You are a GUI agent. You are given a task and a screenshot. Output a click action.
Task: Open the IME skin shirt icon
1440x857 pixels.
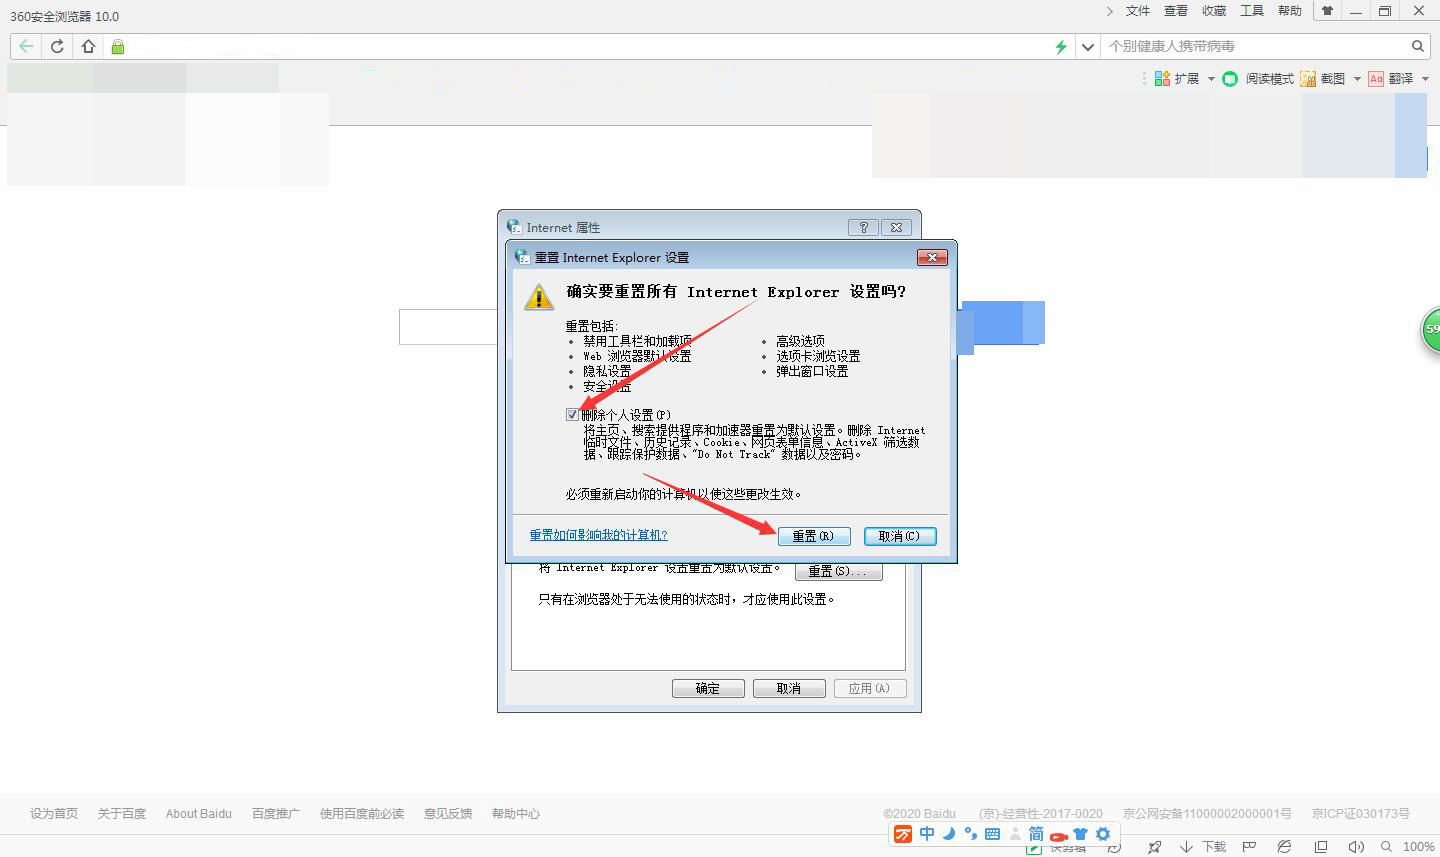(1080, 834)
